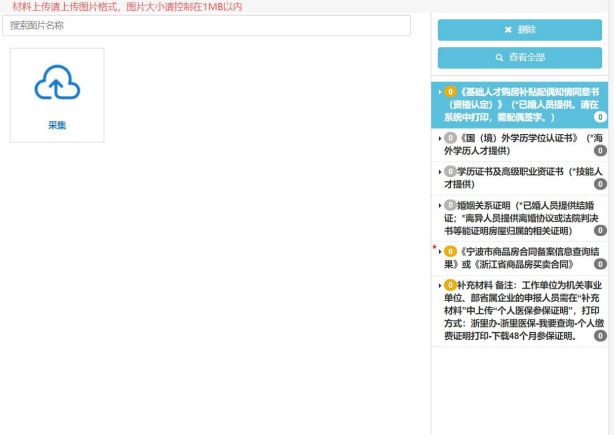Viewport: 614px width, 435px height.
Task: Click the right-side 0 counter on the 外学历人才提供 row
Action: click(600, 150)
